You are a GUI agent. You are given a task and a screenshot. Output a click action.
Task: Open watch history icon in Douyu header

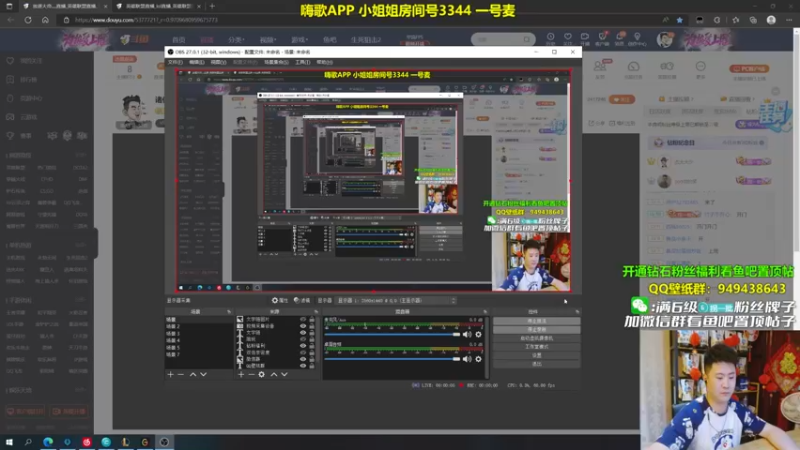[551, 39]
